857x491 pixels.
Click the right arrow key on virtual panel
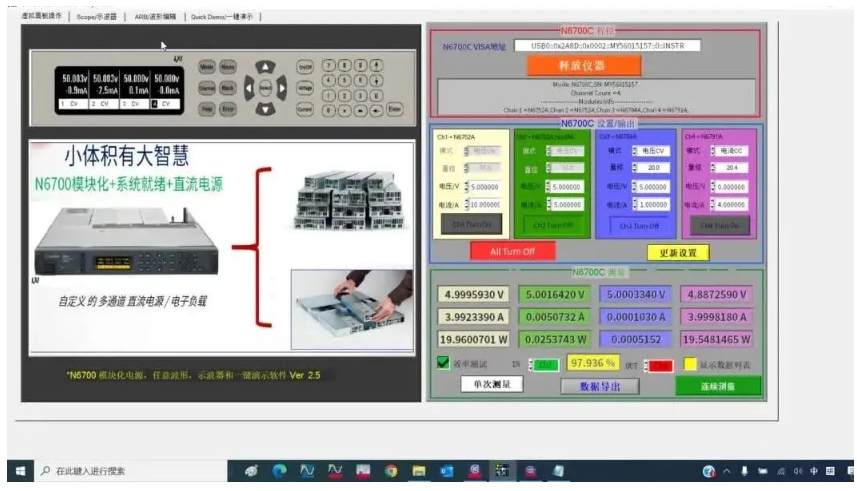tap(282, 88)
